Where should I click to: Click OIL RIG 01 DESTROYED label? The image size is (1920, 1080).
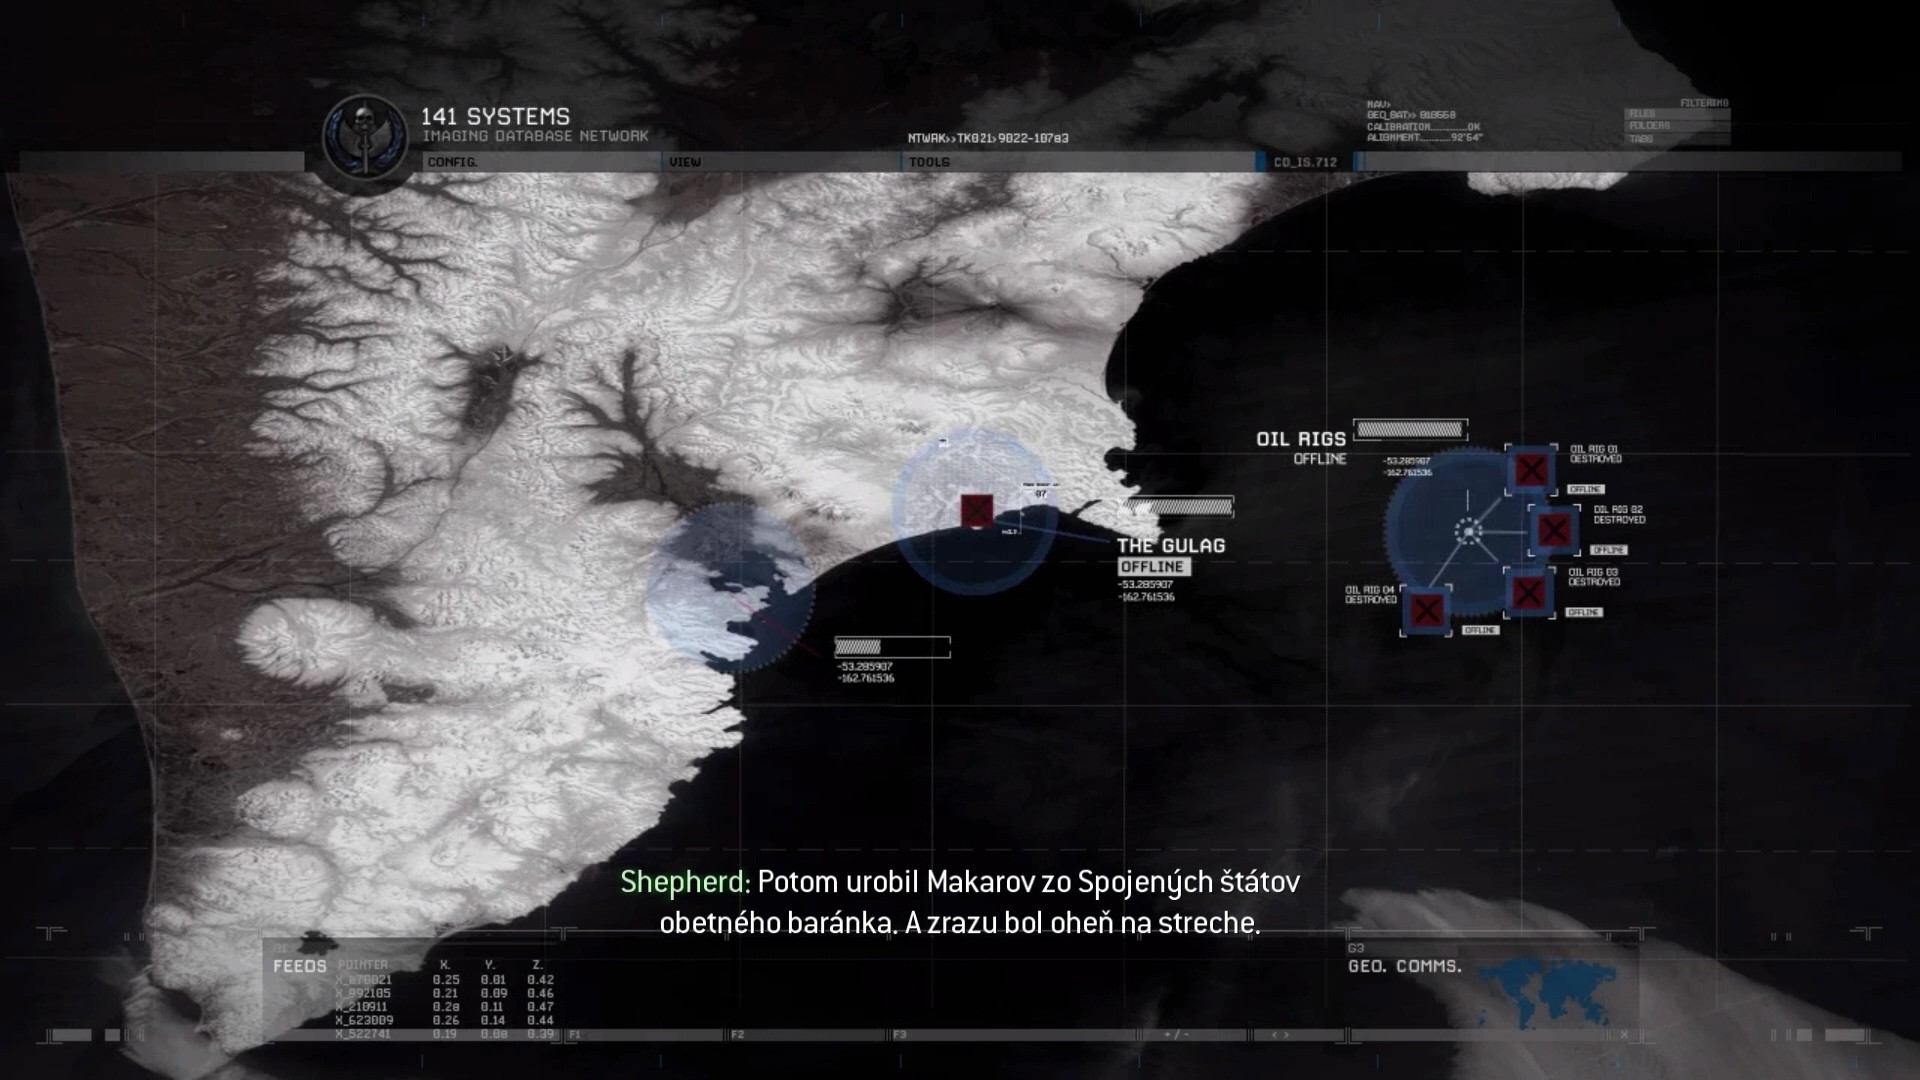tap(1595, 454)
